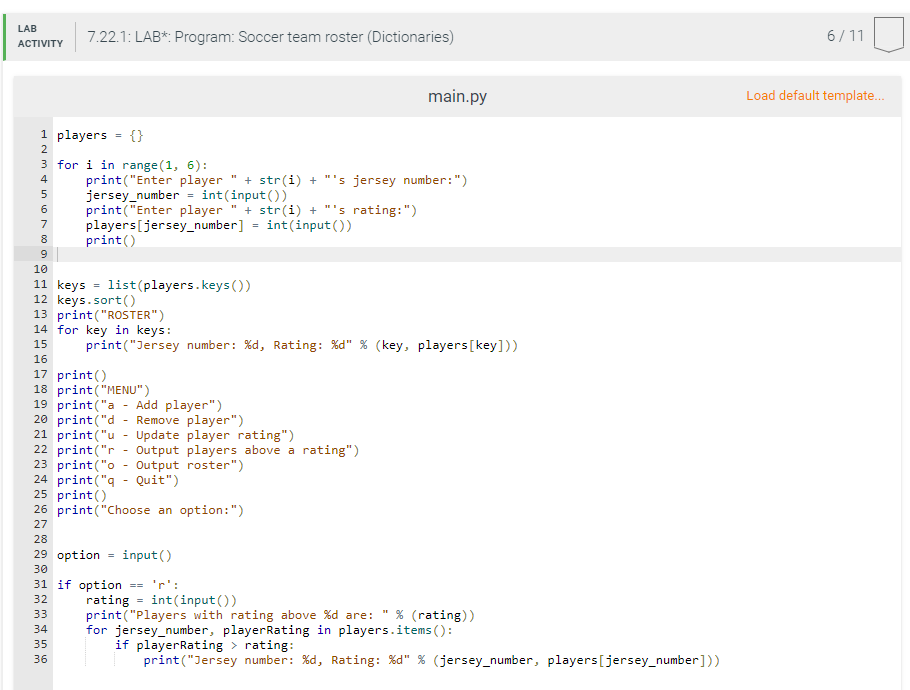
Task: Click the LAB ACTIVITY label
Action: (39, 37)
